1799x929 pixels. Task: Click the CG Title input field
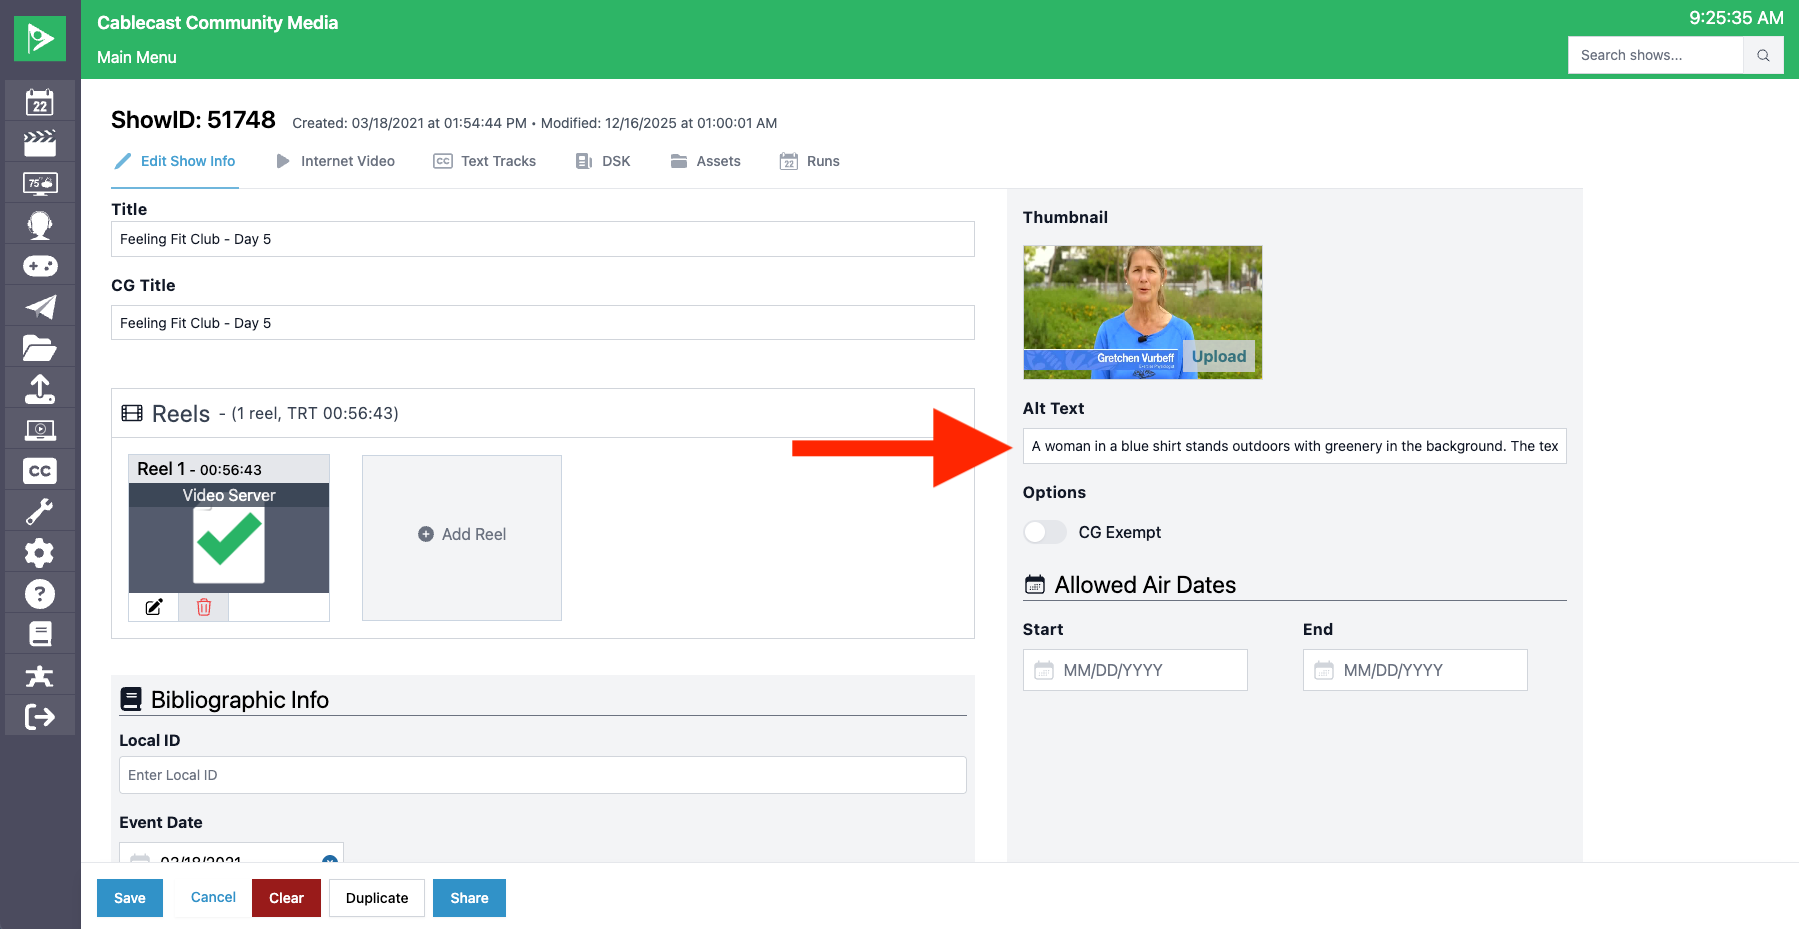click(x=543, y=323)
